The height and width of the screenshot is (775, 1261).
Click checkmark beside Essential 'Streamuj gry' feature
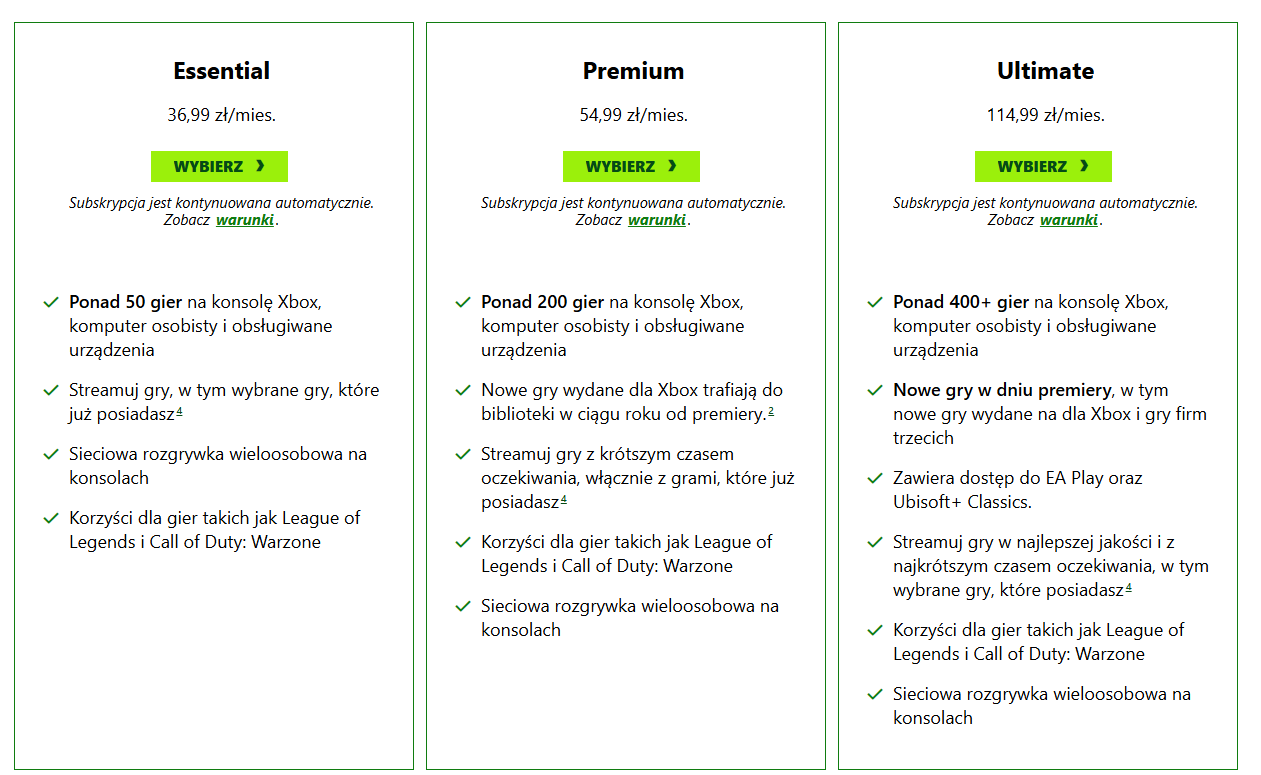click(51, 390)
